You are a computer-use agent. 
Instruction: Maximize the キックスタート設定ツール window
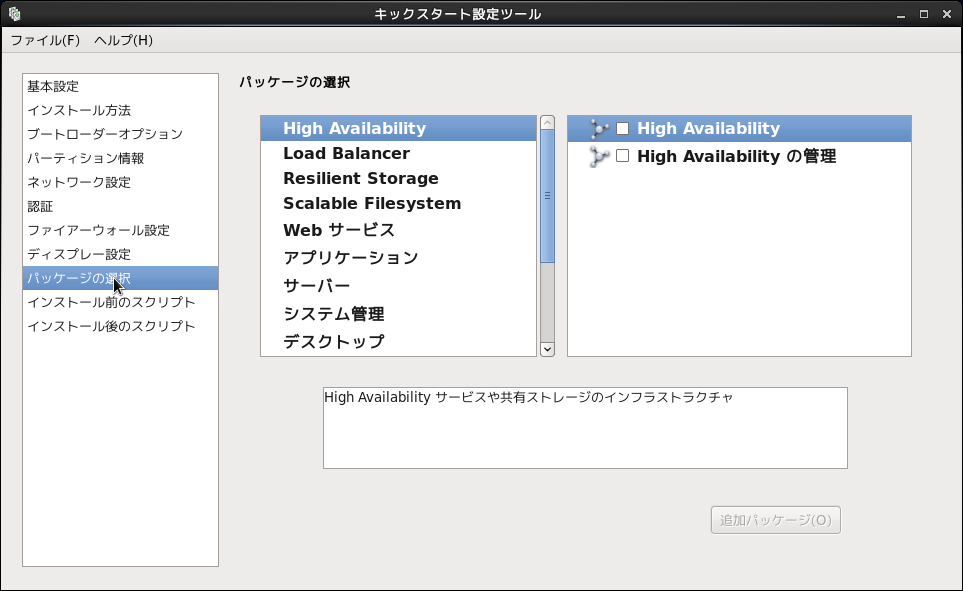(923, 14)
